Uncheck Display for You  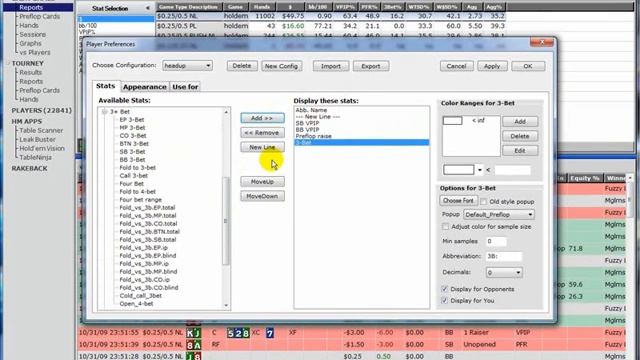[444, 300]
